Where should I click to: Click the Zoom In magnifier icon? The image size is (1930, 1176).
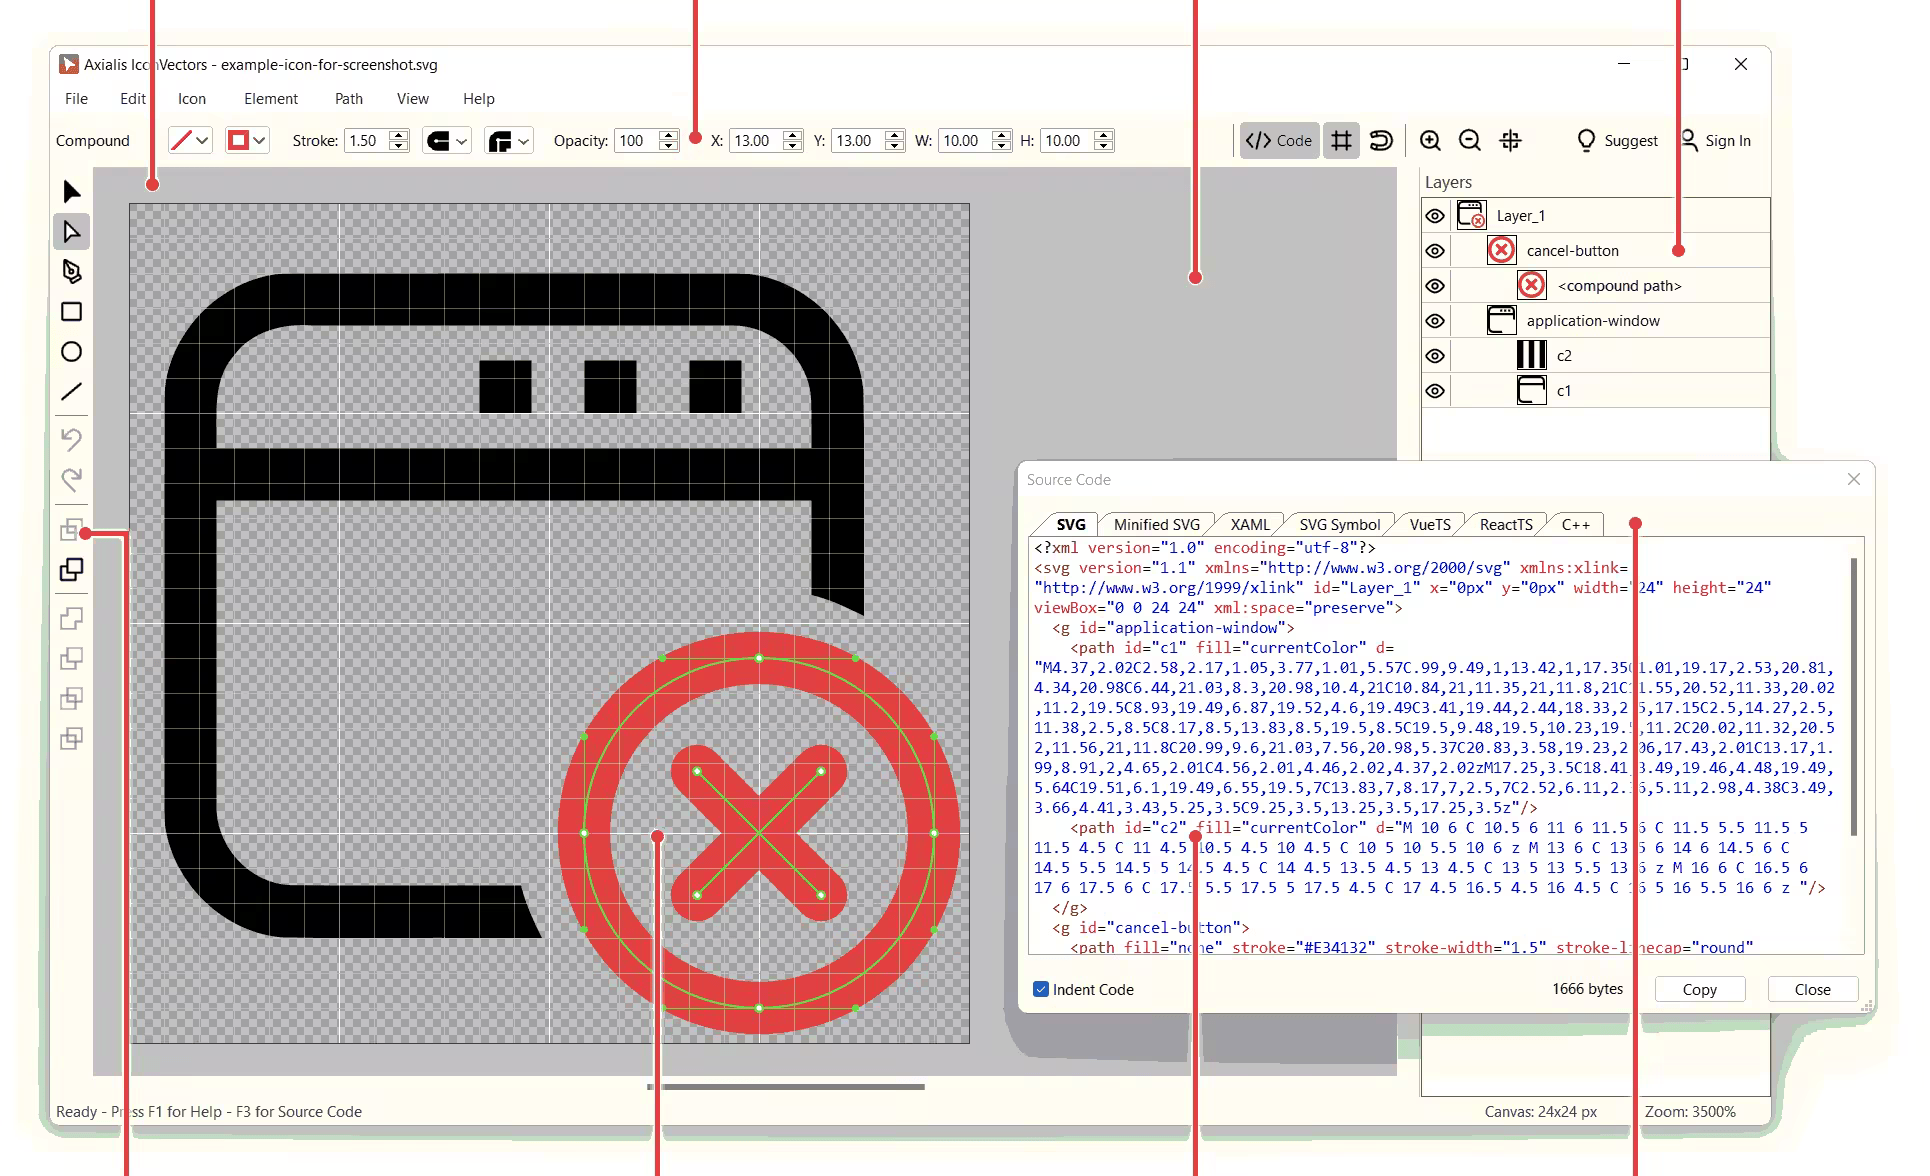click(1430, 140)
